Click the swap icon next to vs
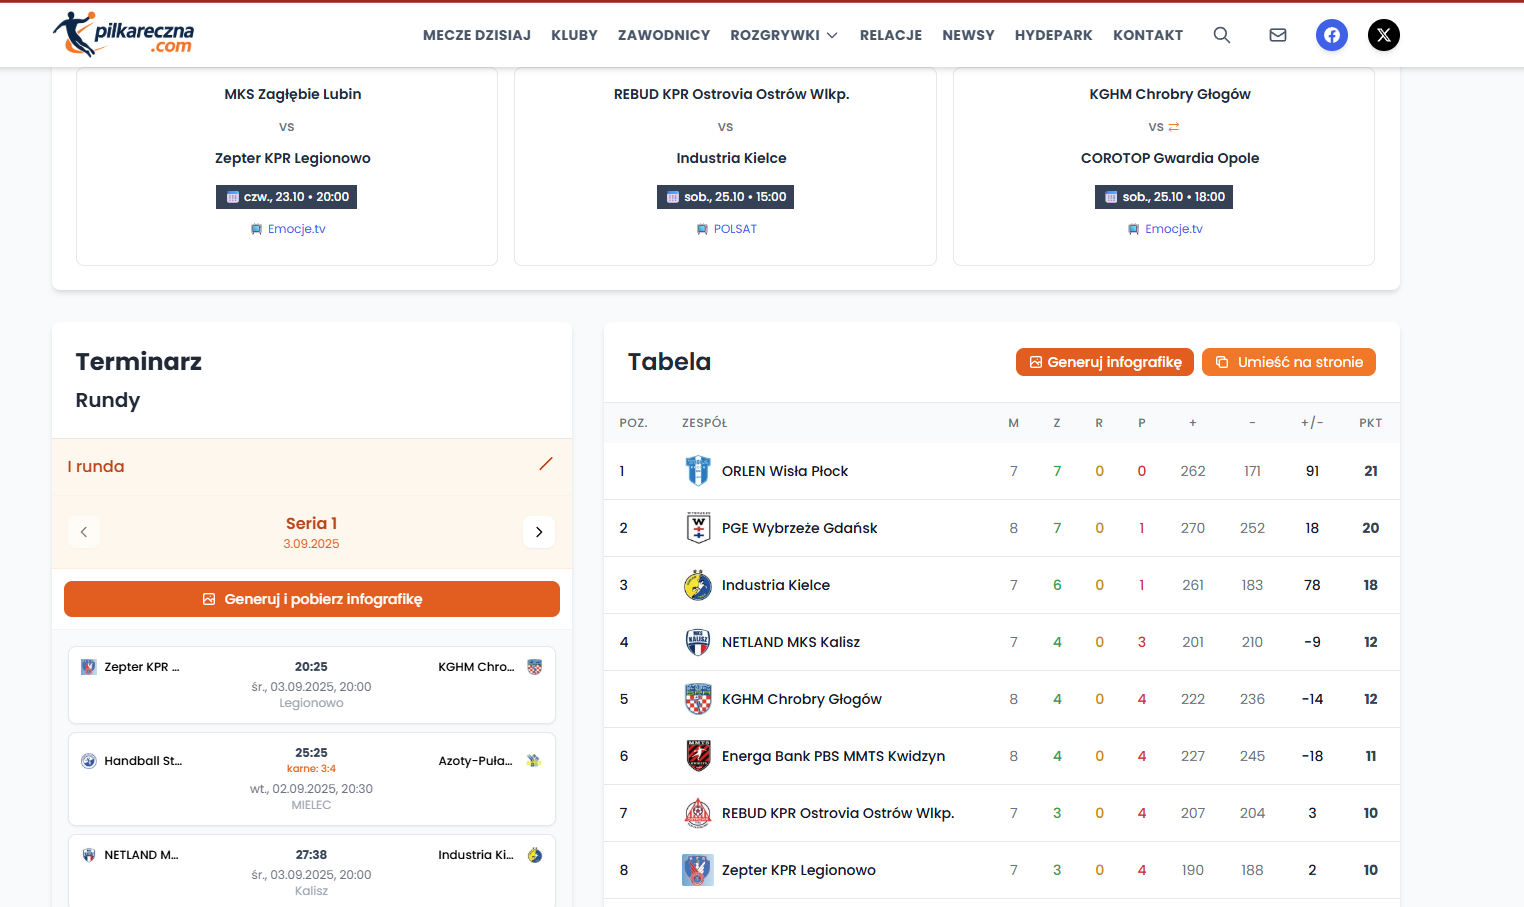The image size is (1524, 907). 1174,127
